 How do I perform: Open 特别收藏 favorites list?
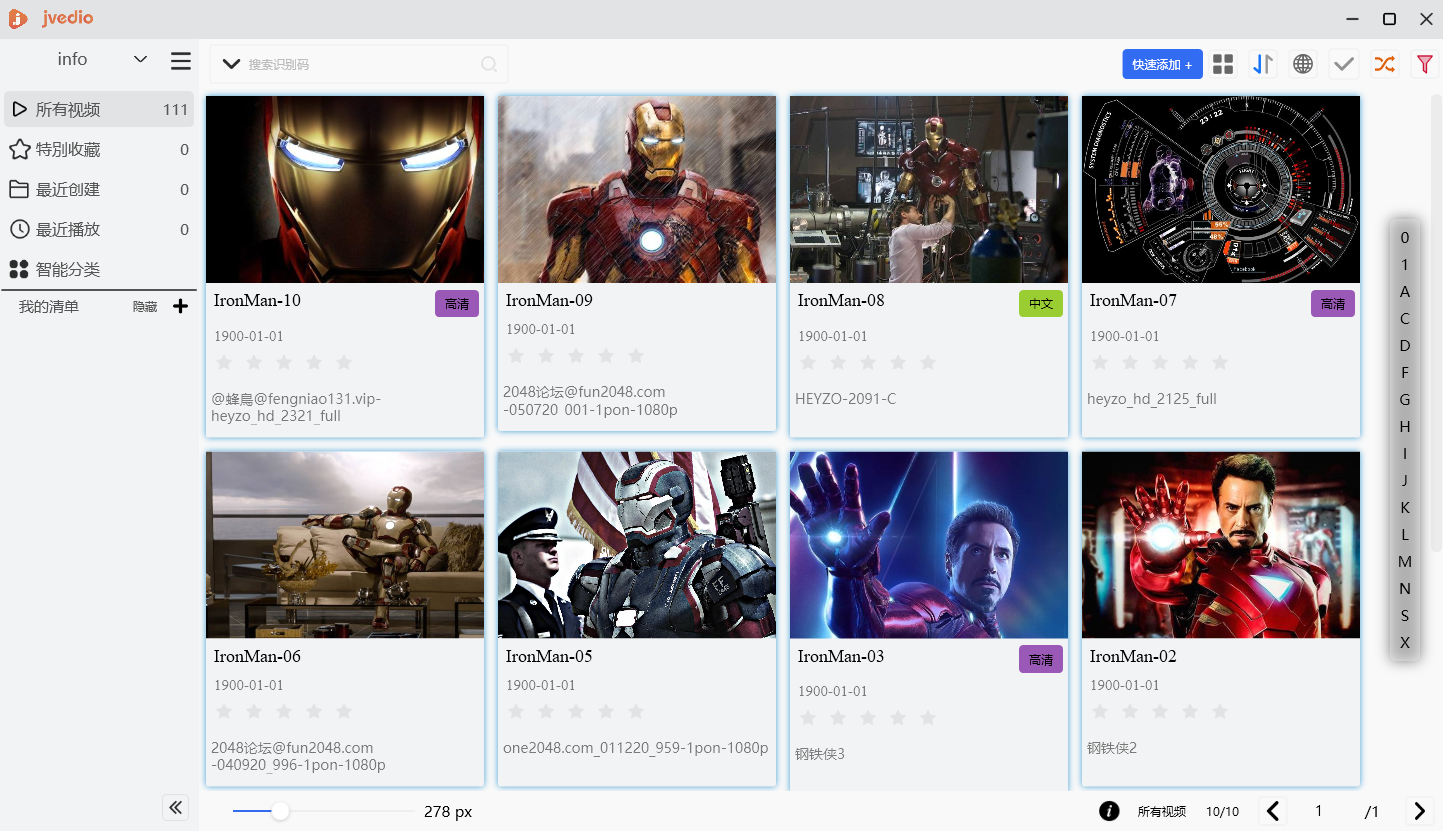tap(99, 149)
